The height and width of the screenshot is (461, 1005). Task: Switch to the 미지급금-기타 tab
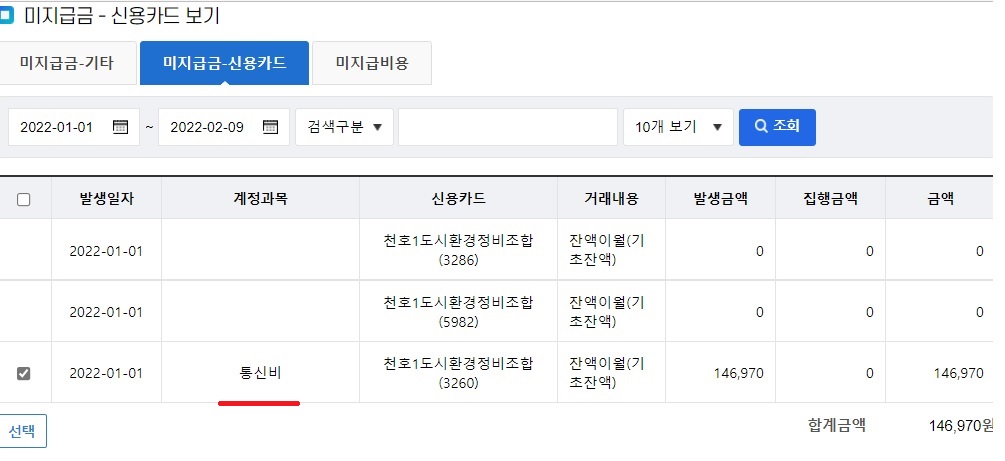[x=67, y=63]
